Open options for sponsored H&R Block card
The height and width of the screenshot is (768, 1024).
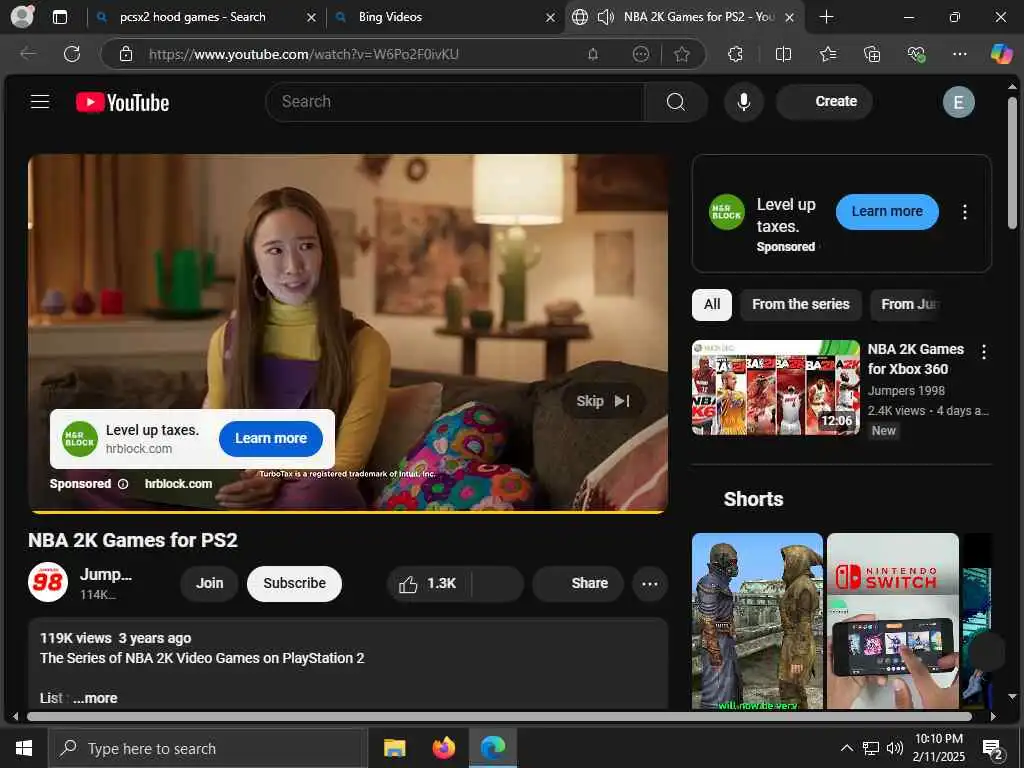point(965,212)
